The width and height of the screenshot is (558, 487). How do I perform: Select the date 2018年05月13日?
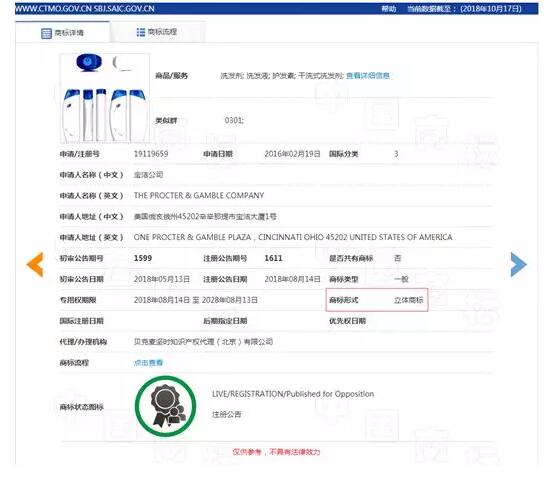162,279
